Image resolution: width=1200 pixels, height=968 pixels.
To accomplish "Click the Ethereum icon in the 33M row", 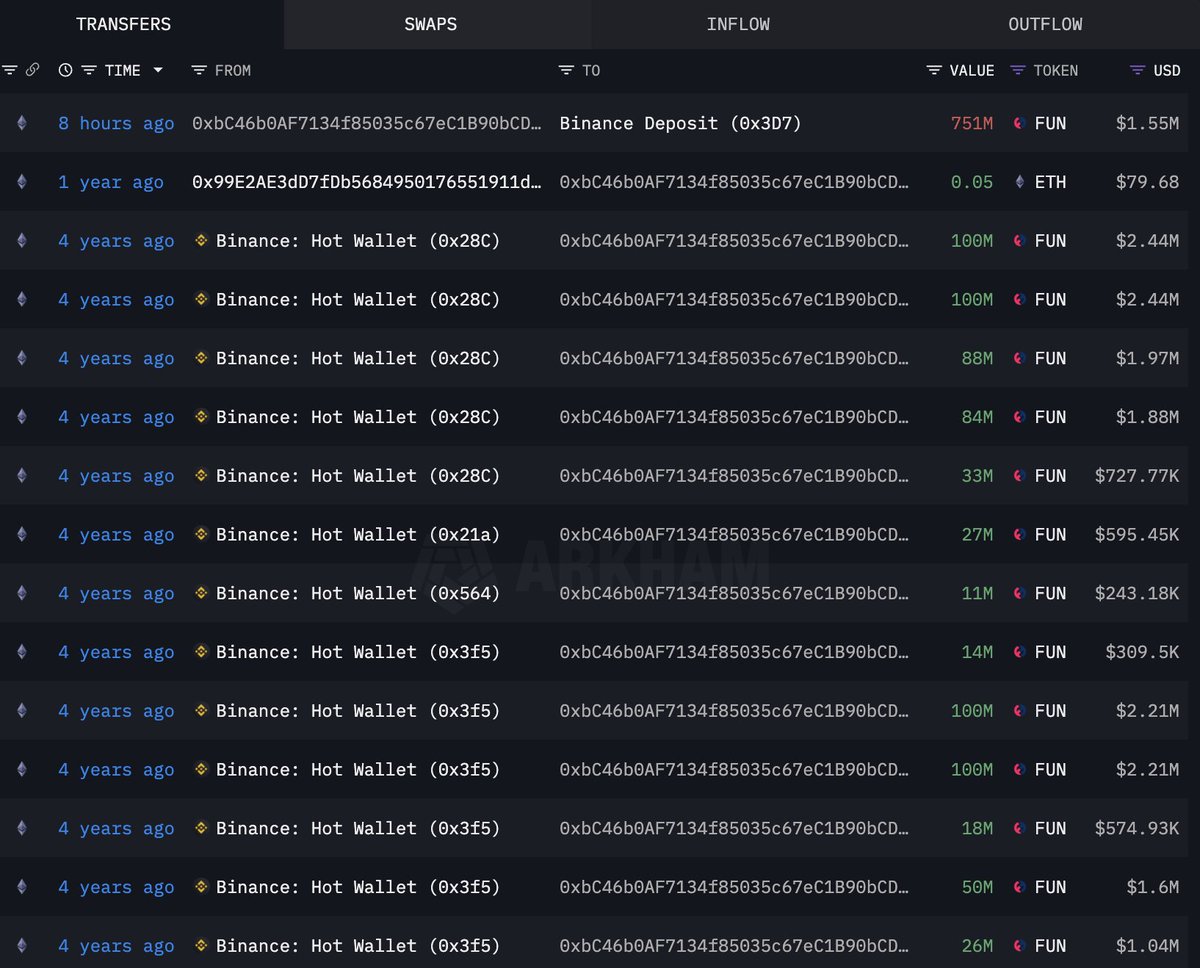I will 22,476.
